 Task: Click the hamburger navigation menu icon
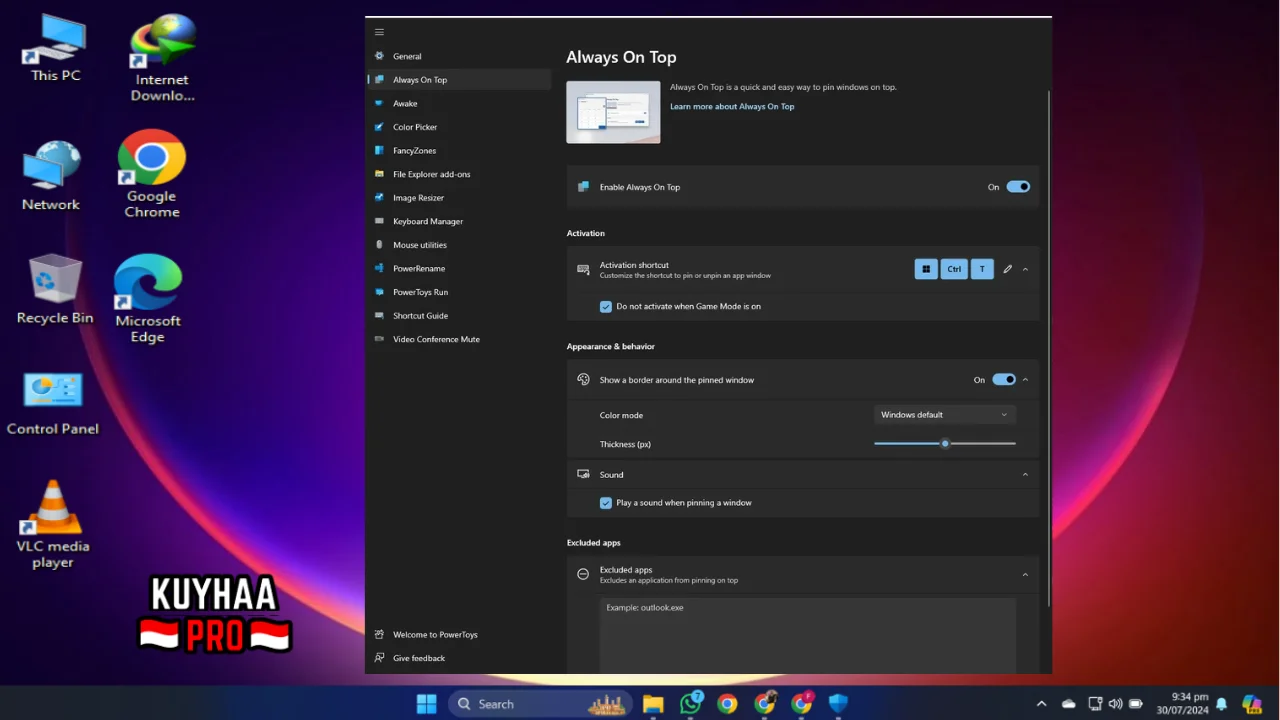click(379, 32)
